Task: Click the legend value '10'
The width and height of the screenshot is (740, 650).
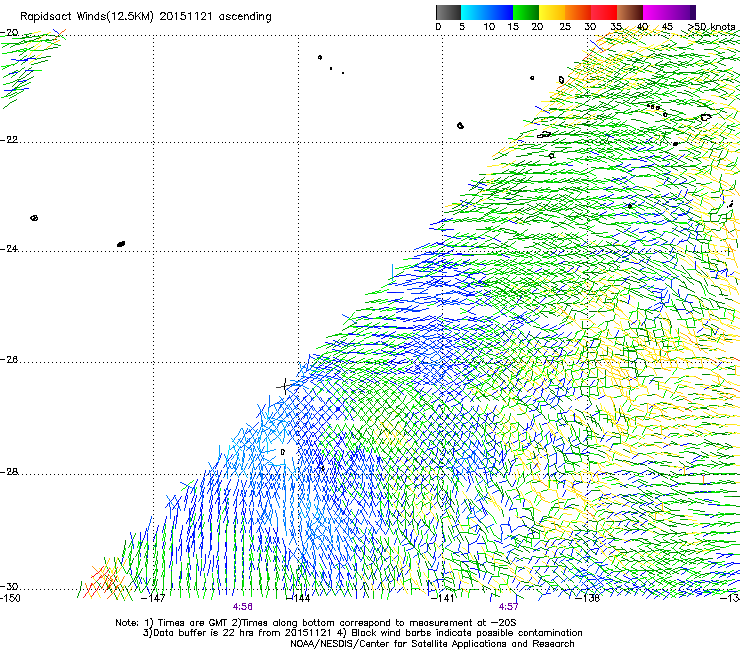Action: tap(489, 27)
